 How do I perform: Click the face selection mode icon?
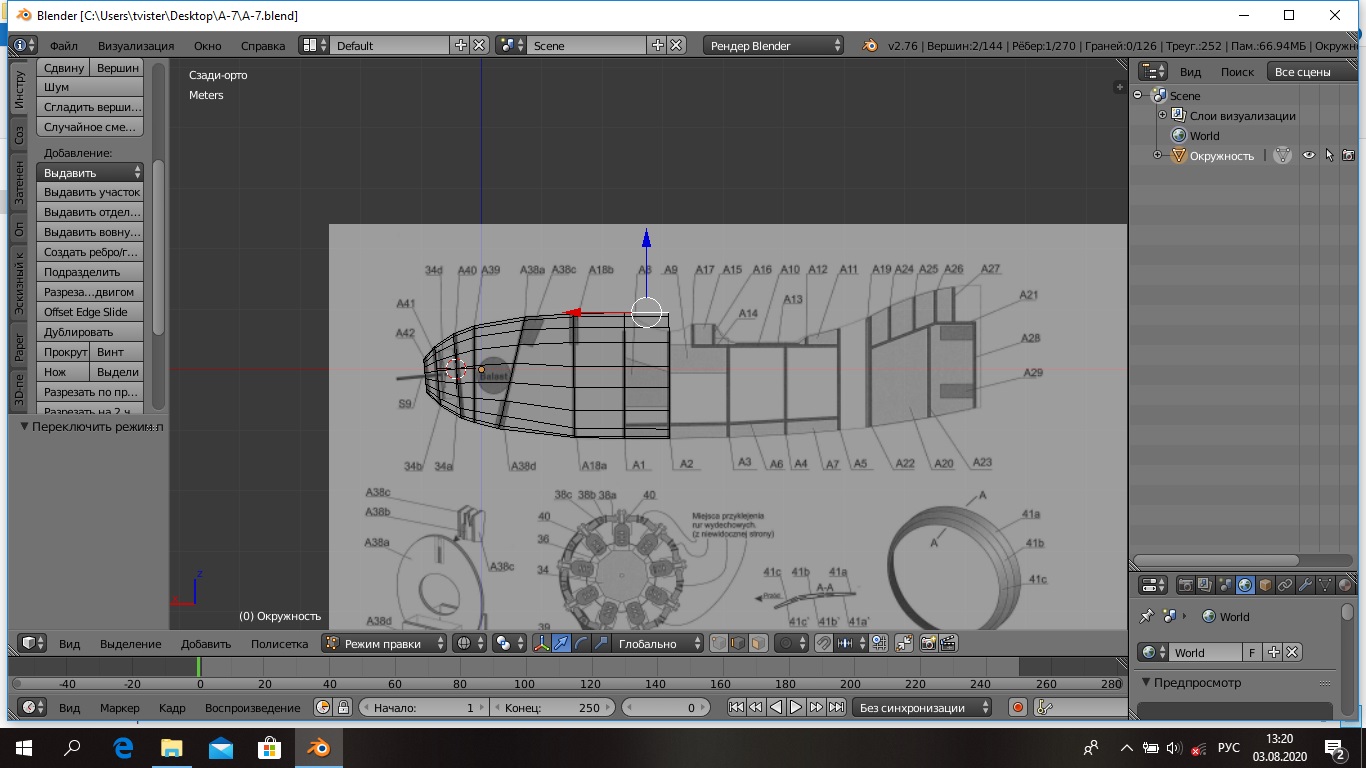(x=758, y=644)
